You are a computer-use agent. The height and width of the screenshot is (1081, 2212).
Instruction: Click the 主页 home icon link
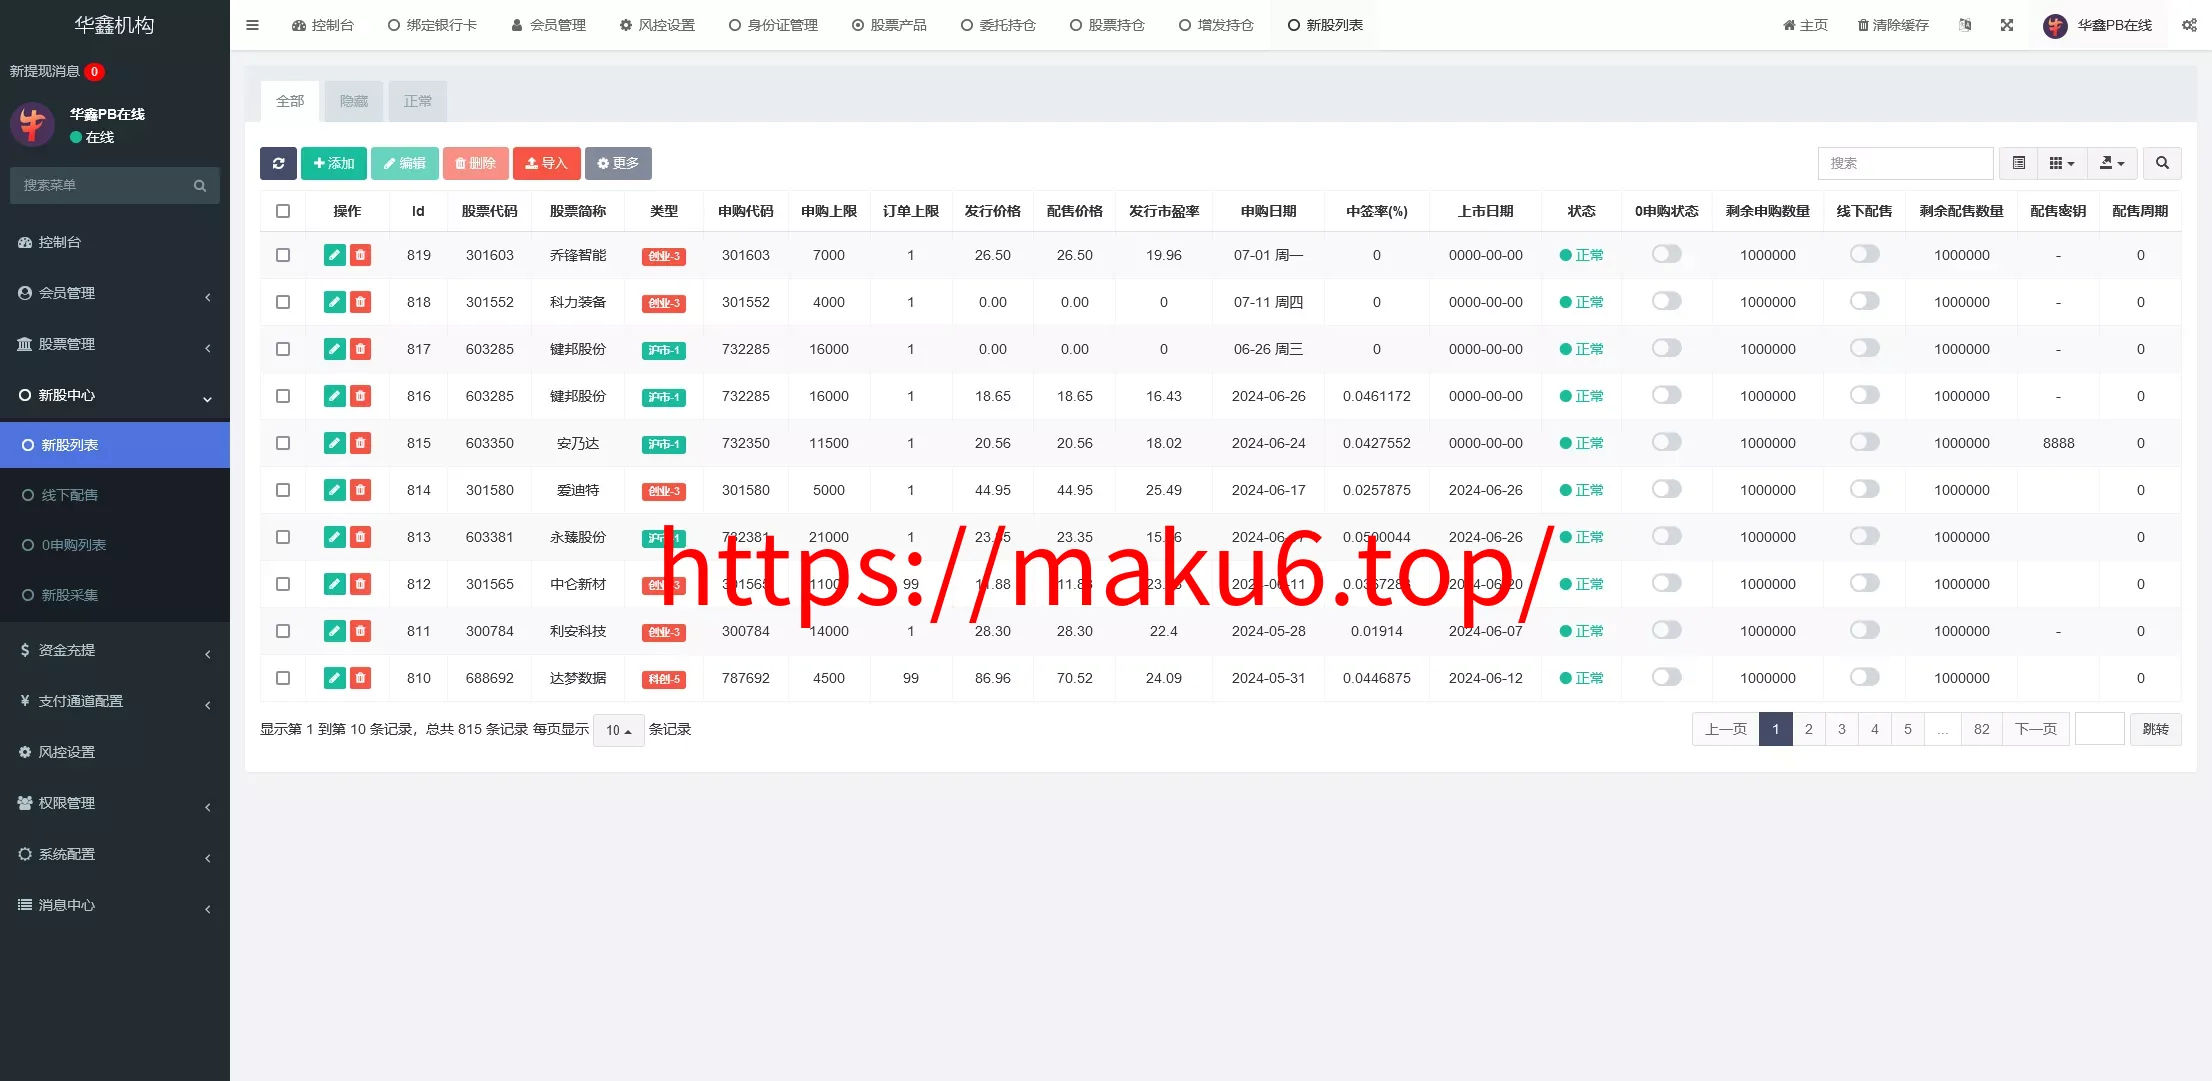coord(1805,25)
